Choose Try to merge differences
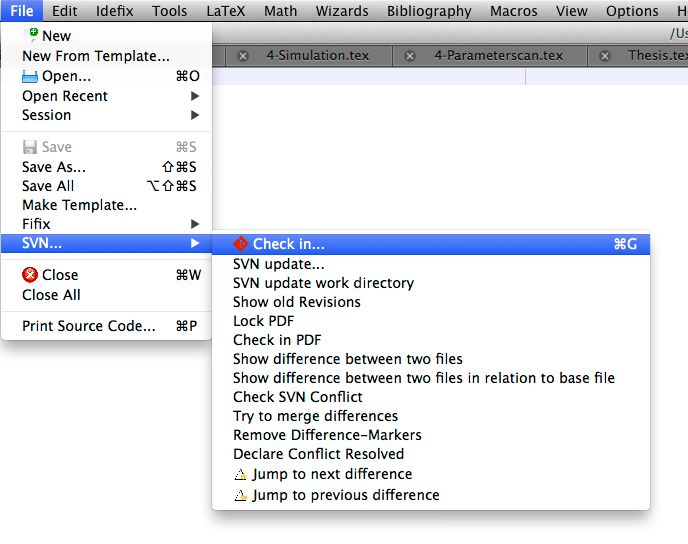Image resolution: width=688 pixels, height=544 pixels. point(430,416)
